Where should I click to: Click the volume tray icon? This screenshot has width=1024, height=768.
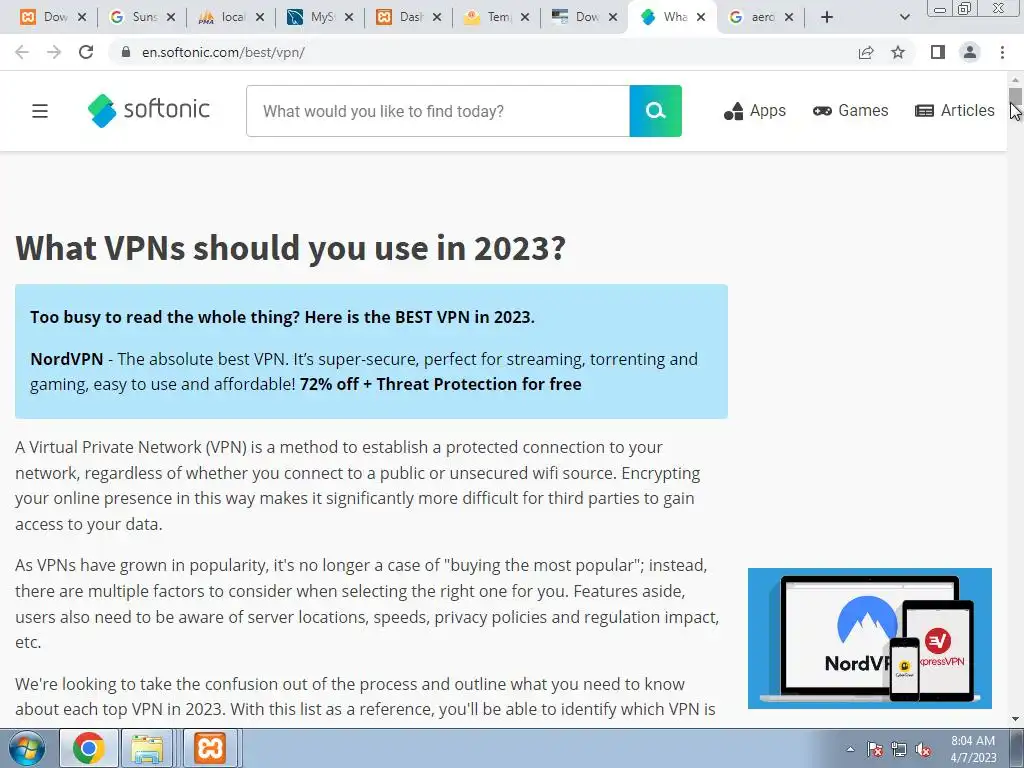tap(923, 749)
